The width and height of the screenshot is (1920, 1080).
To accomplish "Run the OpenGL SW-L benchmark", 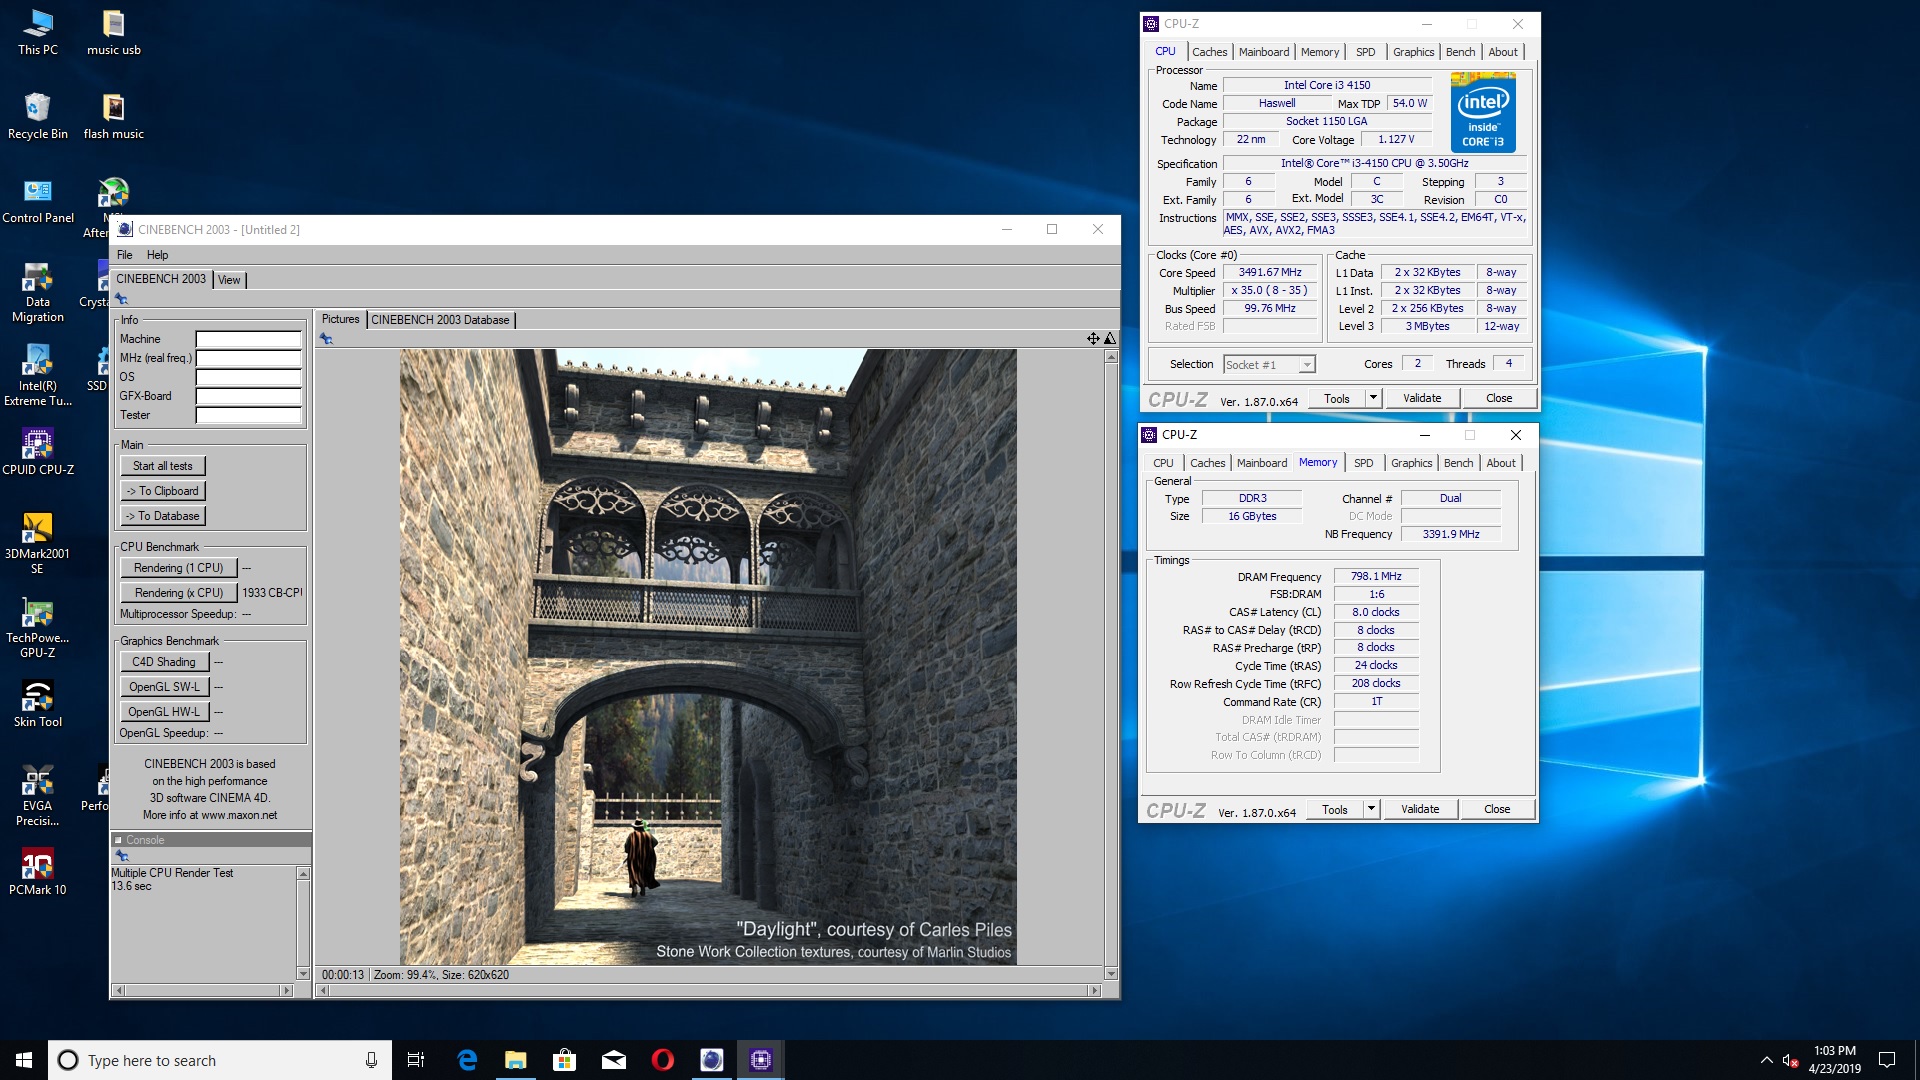I will [x=164, y=687].
